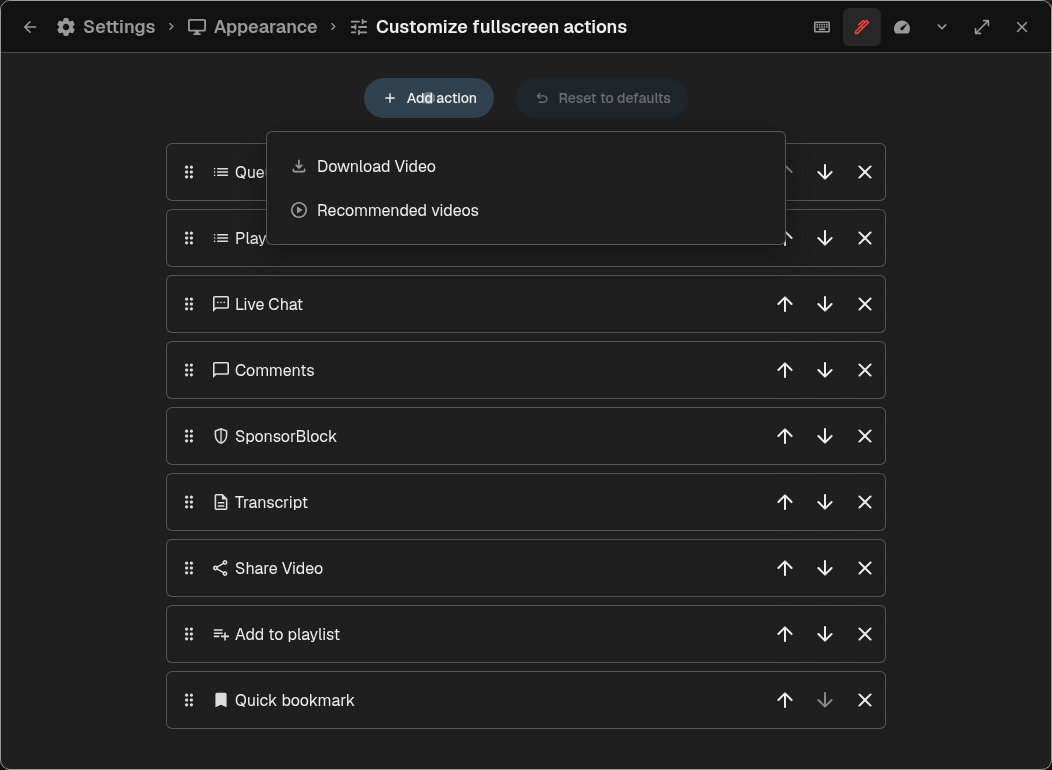The image size is (1052, 770).
Task: Select the Share Video label
Action: click(x=279, y=568)
